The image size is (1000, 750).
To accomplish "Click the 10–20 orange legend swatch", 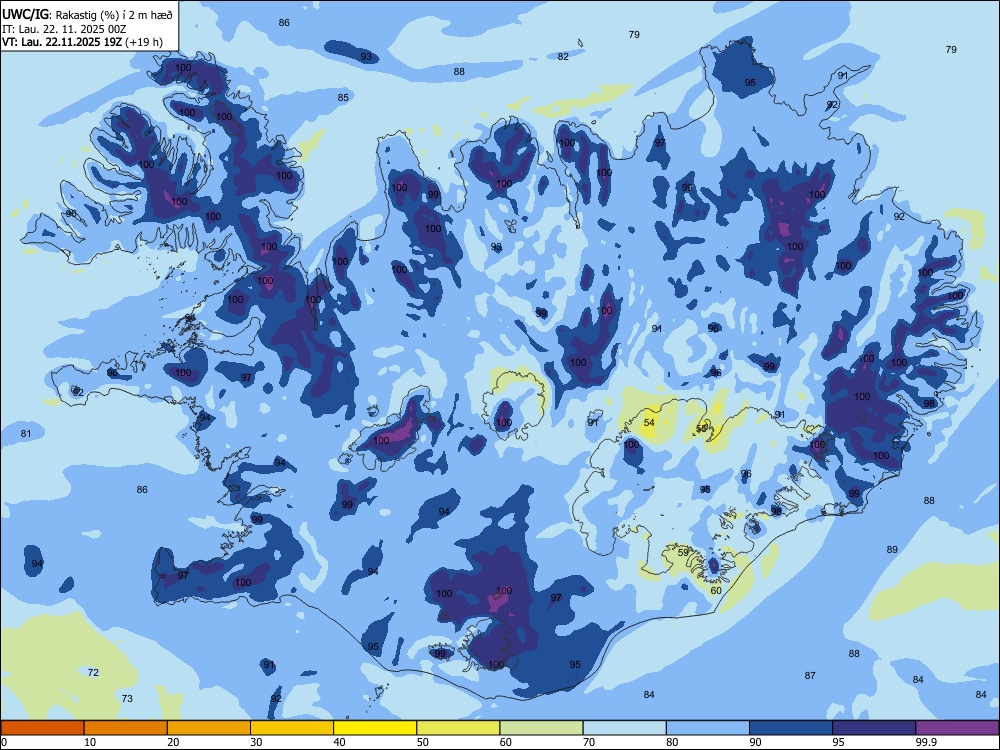I will (x=126, y=728).
